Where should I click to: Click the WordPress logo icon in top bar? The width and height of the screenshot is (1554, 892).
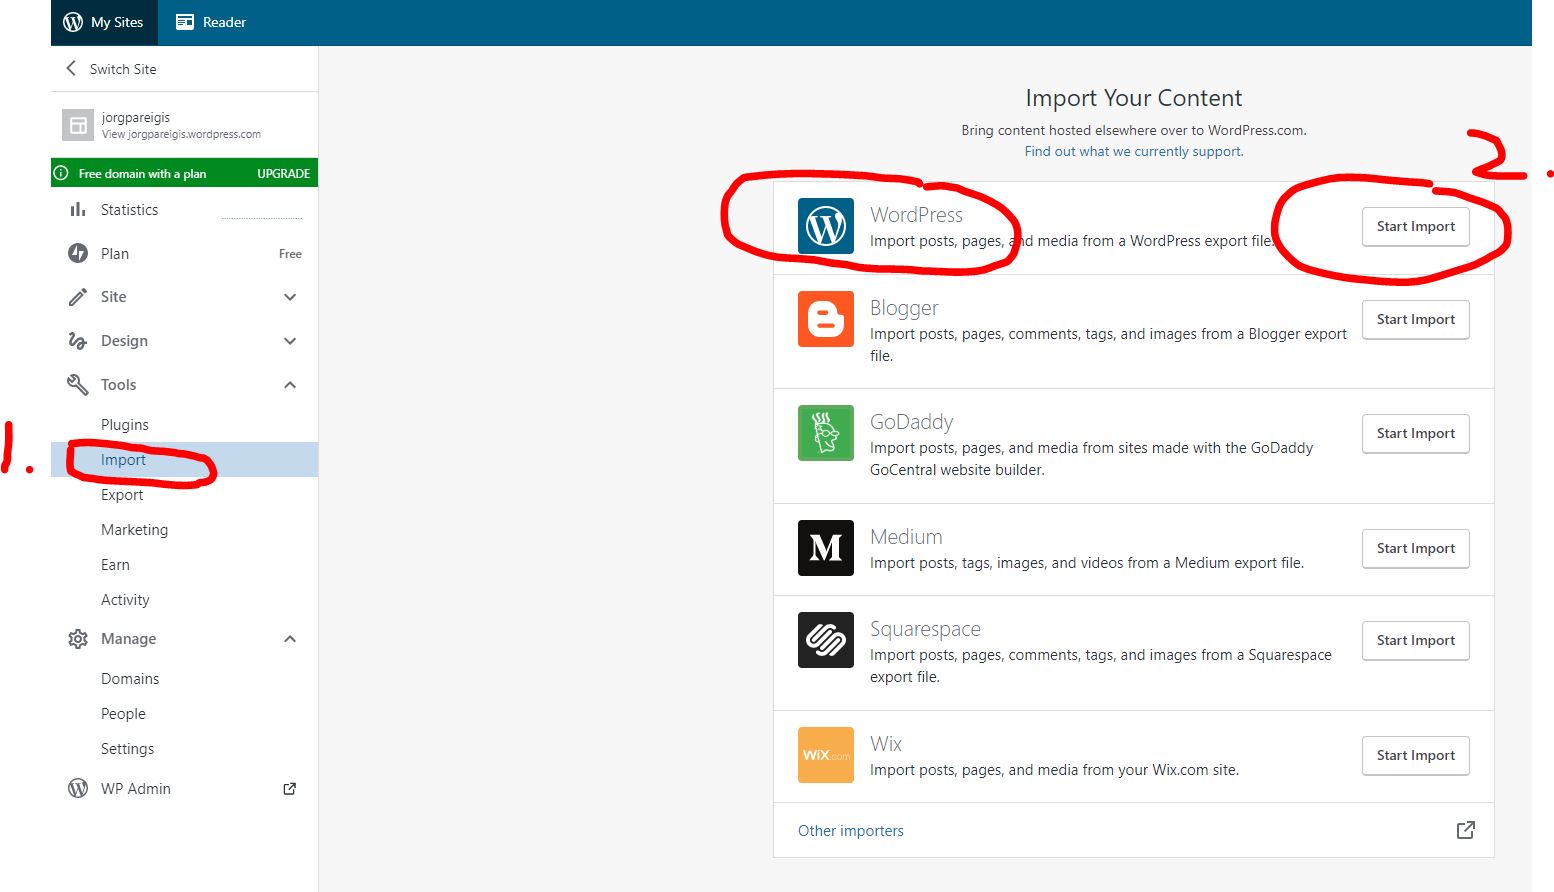[x=73, y=22]
